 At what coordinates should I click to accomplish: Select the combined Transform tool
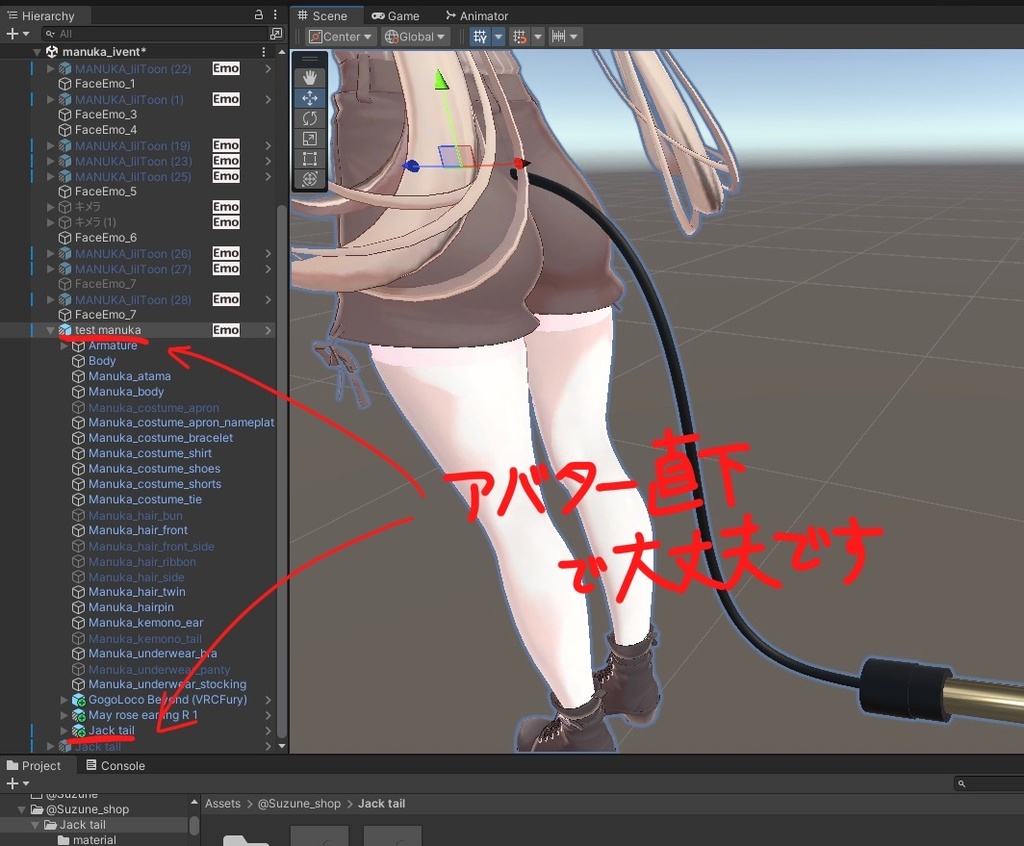pyautogui.click(x=310, y=179)
